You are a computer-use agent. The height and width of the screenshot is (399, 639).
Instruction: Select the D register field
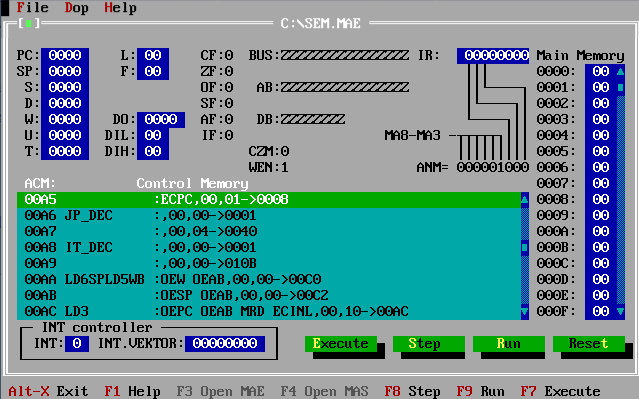[x=65, y=103]
